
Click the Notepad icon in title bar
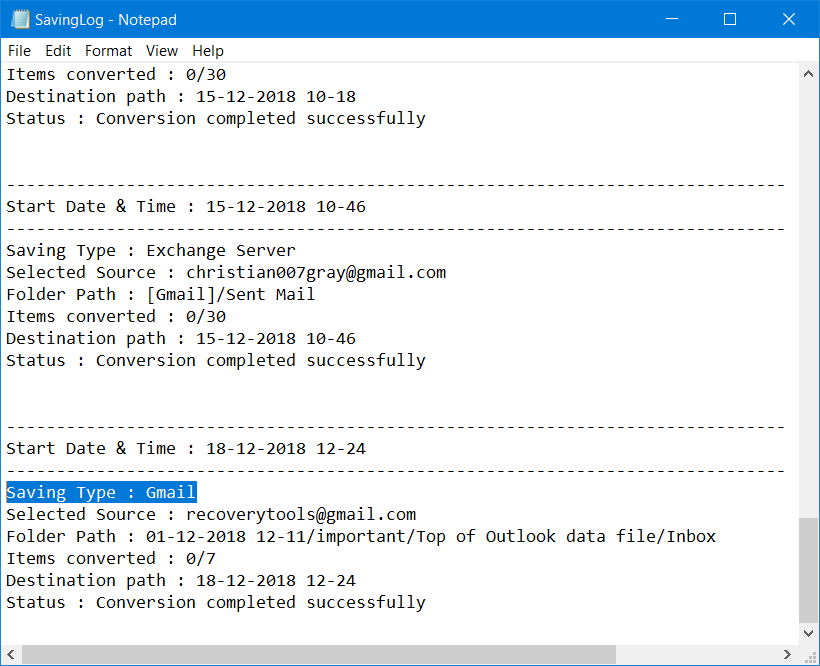20,19
